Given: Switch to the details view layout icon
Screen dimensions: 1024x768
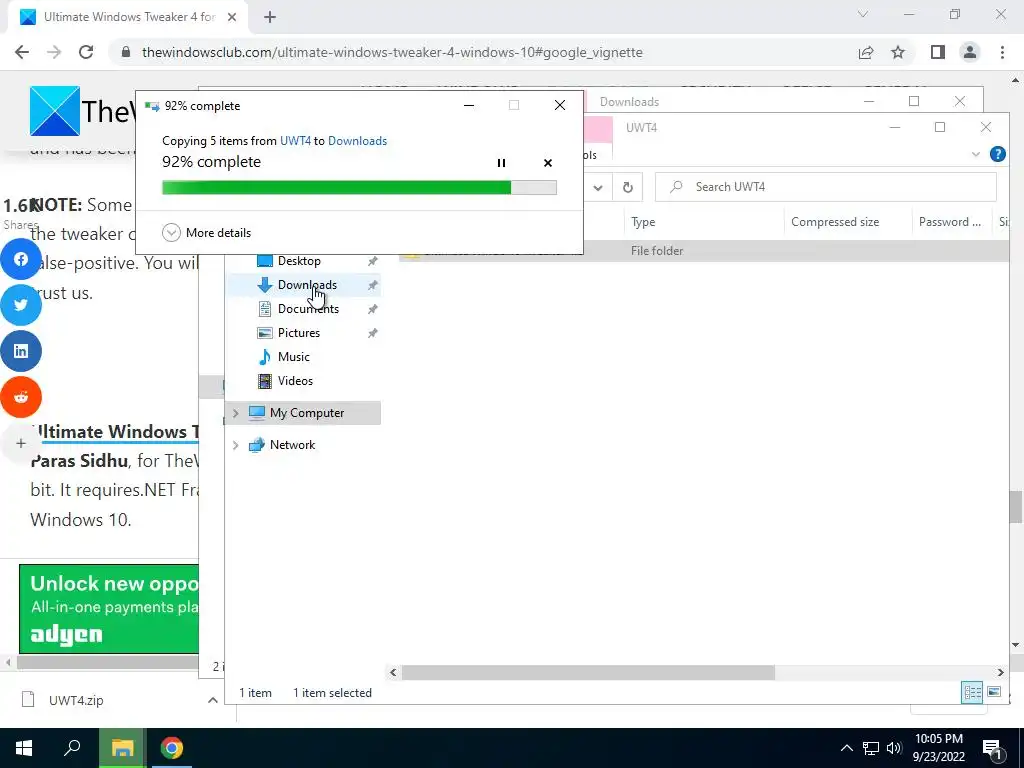Looking at the screenshot, I should click(x=972, y=692).
